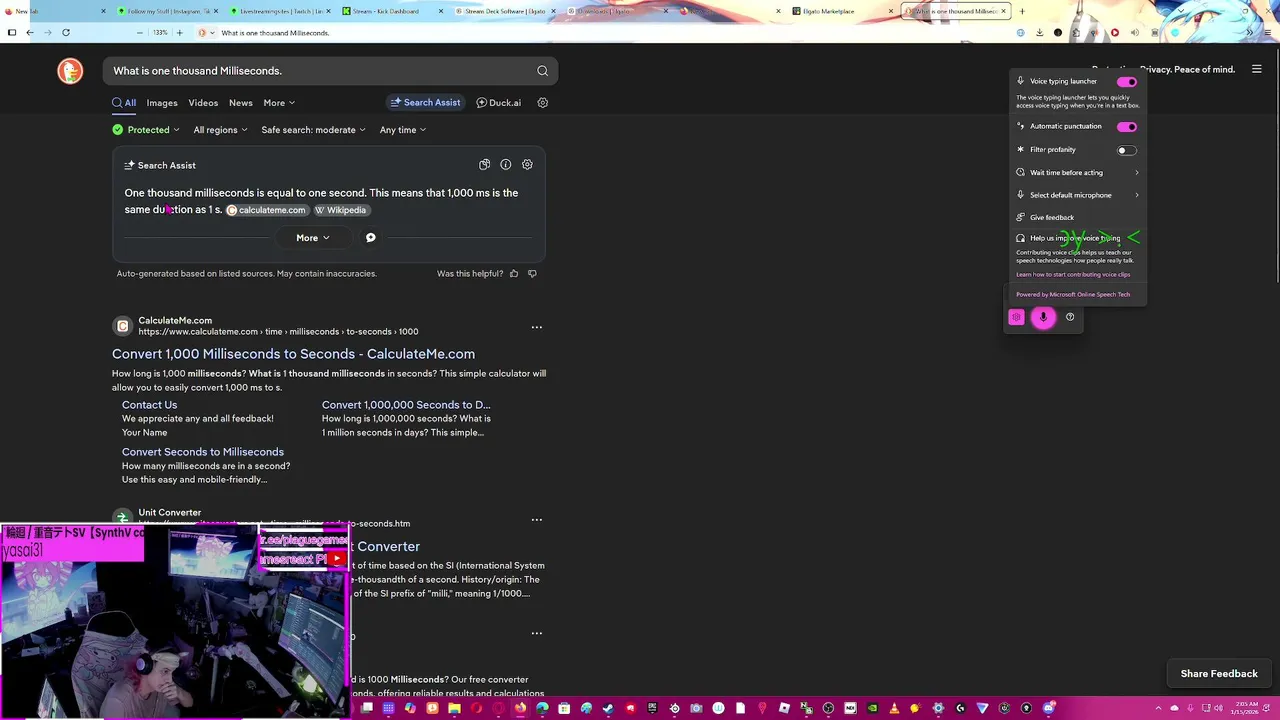Click the voice typing microphone button
Screen dimensions: 1280x720
(1043, 317)
